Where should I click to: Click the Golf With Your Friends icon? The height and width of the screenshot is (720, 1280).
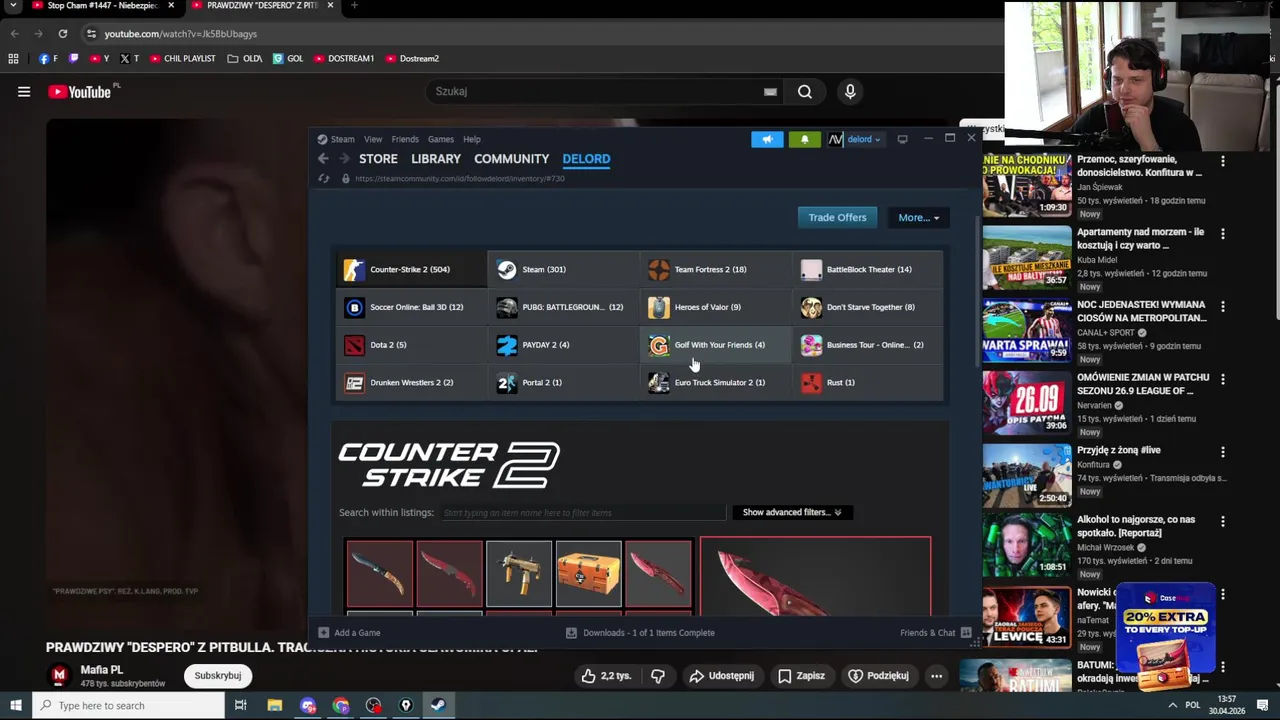click(x=658, y=345)
